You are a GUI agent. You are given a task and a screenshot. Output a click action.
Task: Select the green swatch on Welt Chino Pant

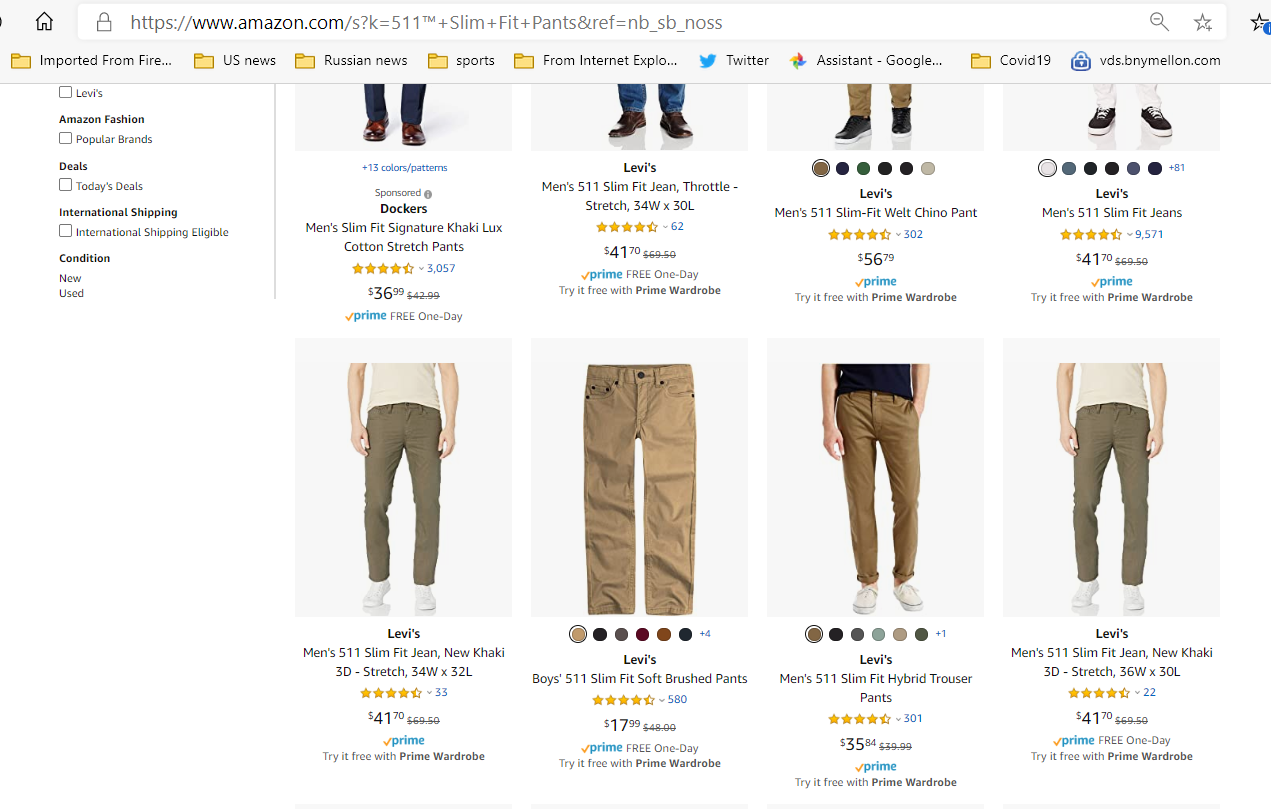(863, 168)
